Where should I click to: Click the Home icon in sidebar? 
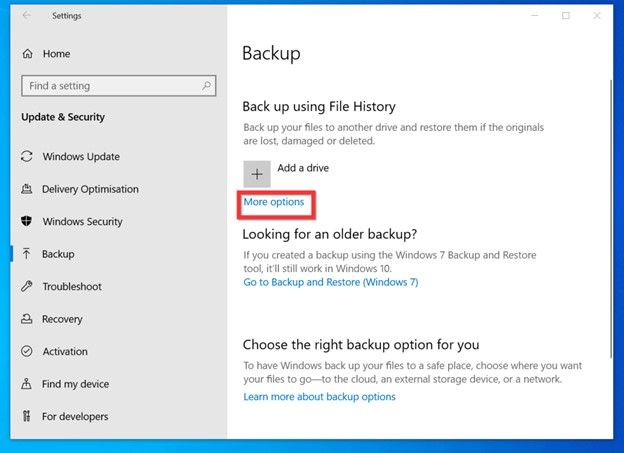27,54
